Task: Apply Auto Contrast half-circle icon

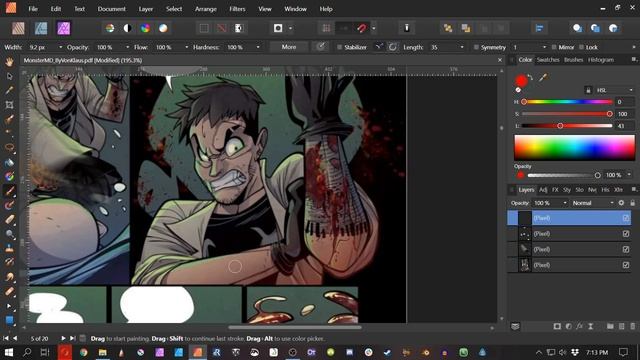Action: click(x=127, y=28)
